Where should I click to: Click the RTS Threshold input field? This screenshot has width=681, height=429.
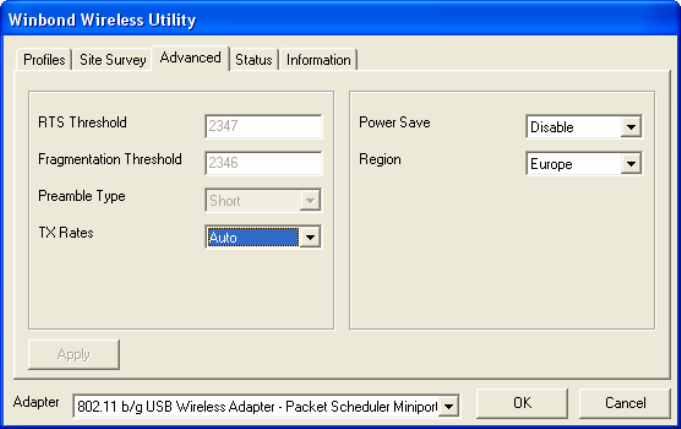pos(263,126)
